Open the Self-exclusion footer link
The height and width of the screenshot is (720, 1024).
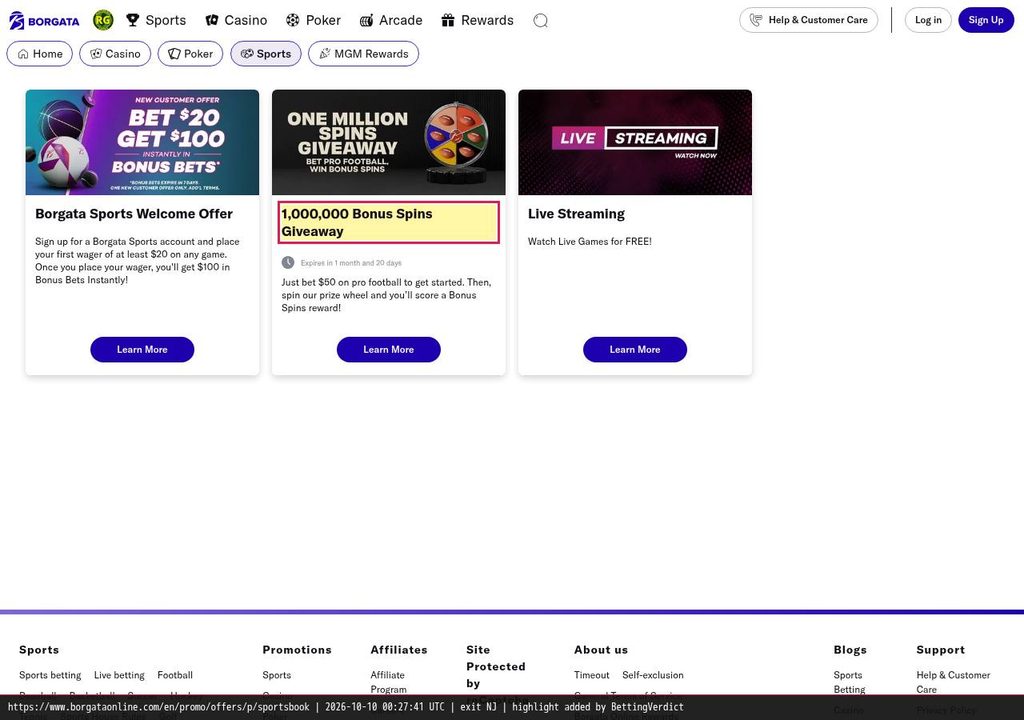pyautogui.click(x=653, y=675)
